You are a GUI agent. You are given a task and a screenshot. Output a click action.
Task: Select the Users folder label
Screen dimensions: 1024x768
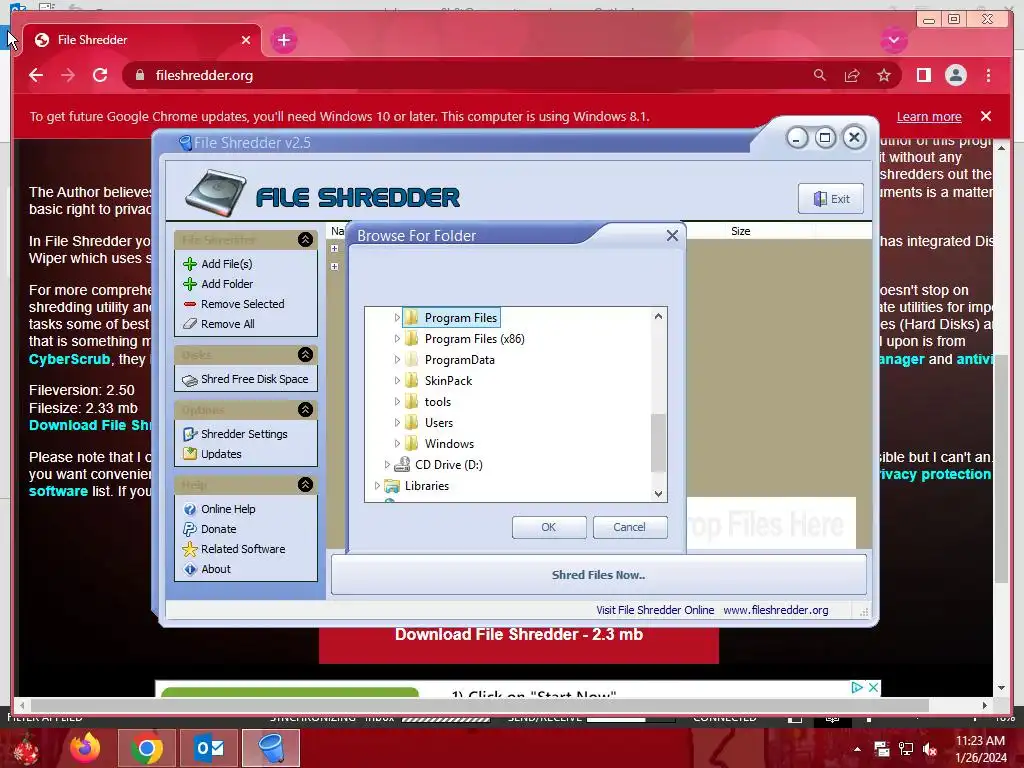pyautogui.click(x=439, y=423)
